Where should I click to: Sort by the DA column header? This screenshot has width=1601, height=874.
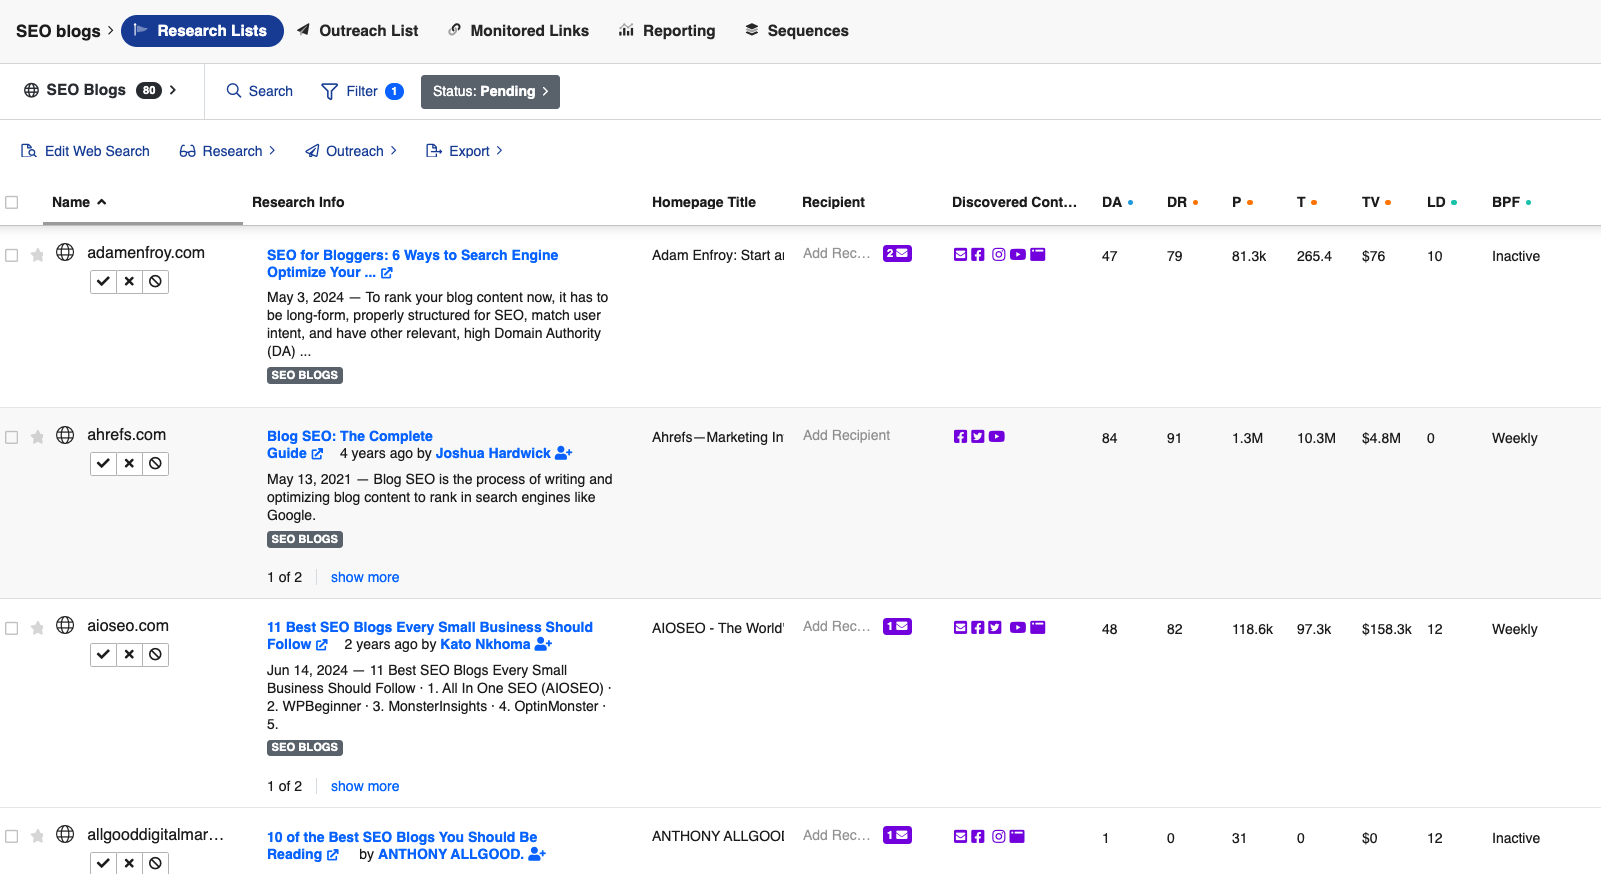click(x=1112, y=202)
